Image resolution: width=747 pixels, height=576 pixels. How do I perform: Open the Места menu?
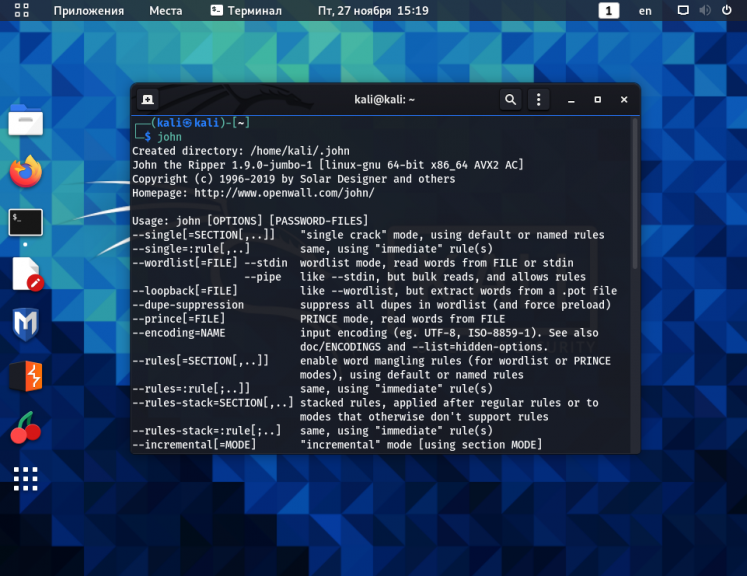coord(165,11)
